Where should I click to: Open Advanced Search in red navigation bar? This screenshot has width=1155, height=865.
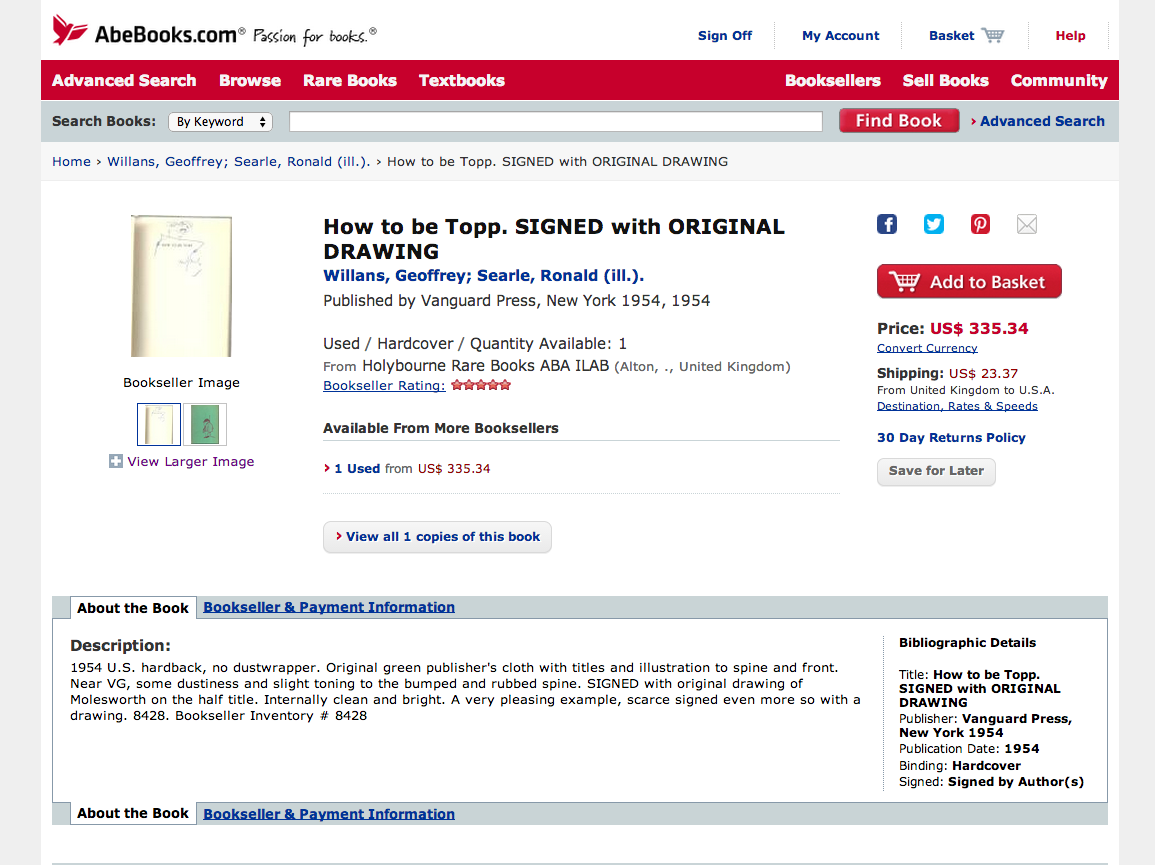point(124,80)
